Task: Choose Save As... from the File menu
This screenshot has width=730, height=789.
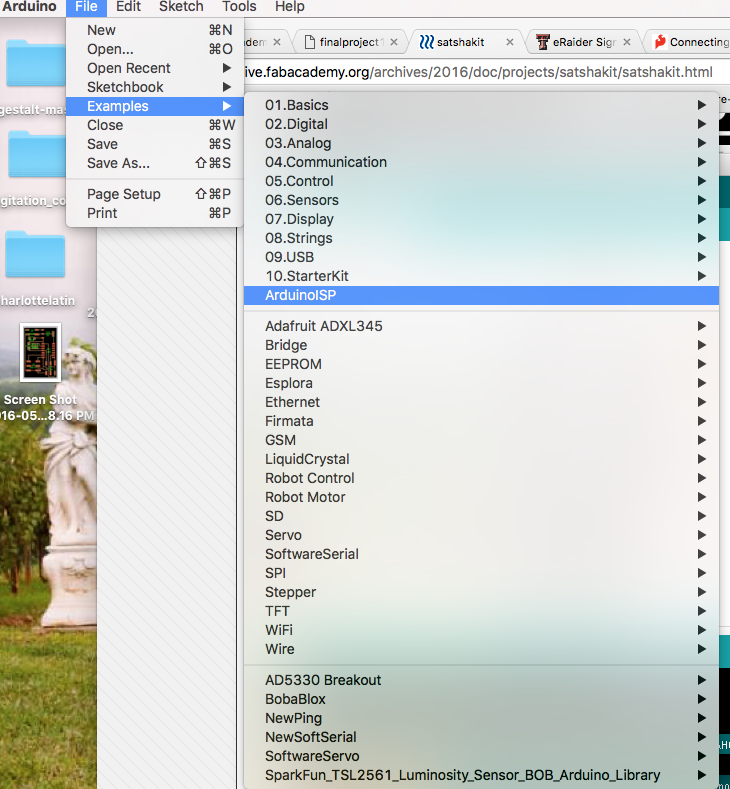Action: point(154,164)
